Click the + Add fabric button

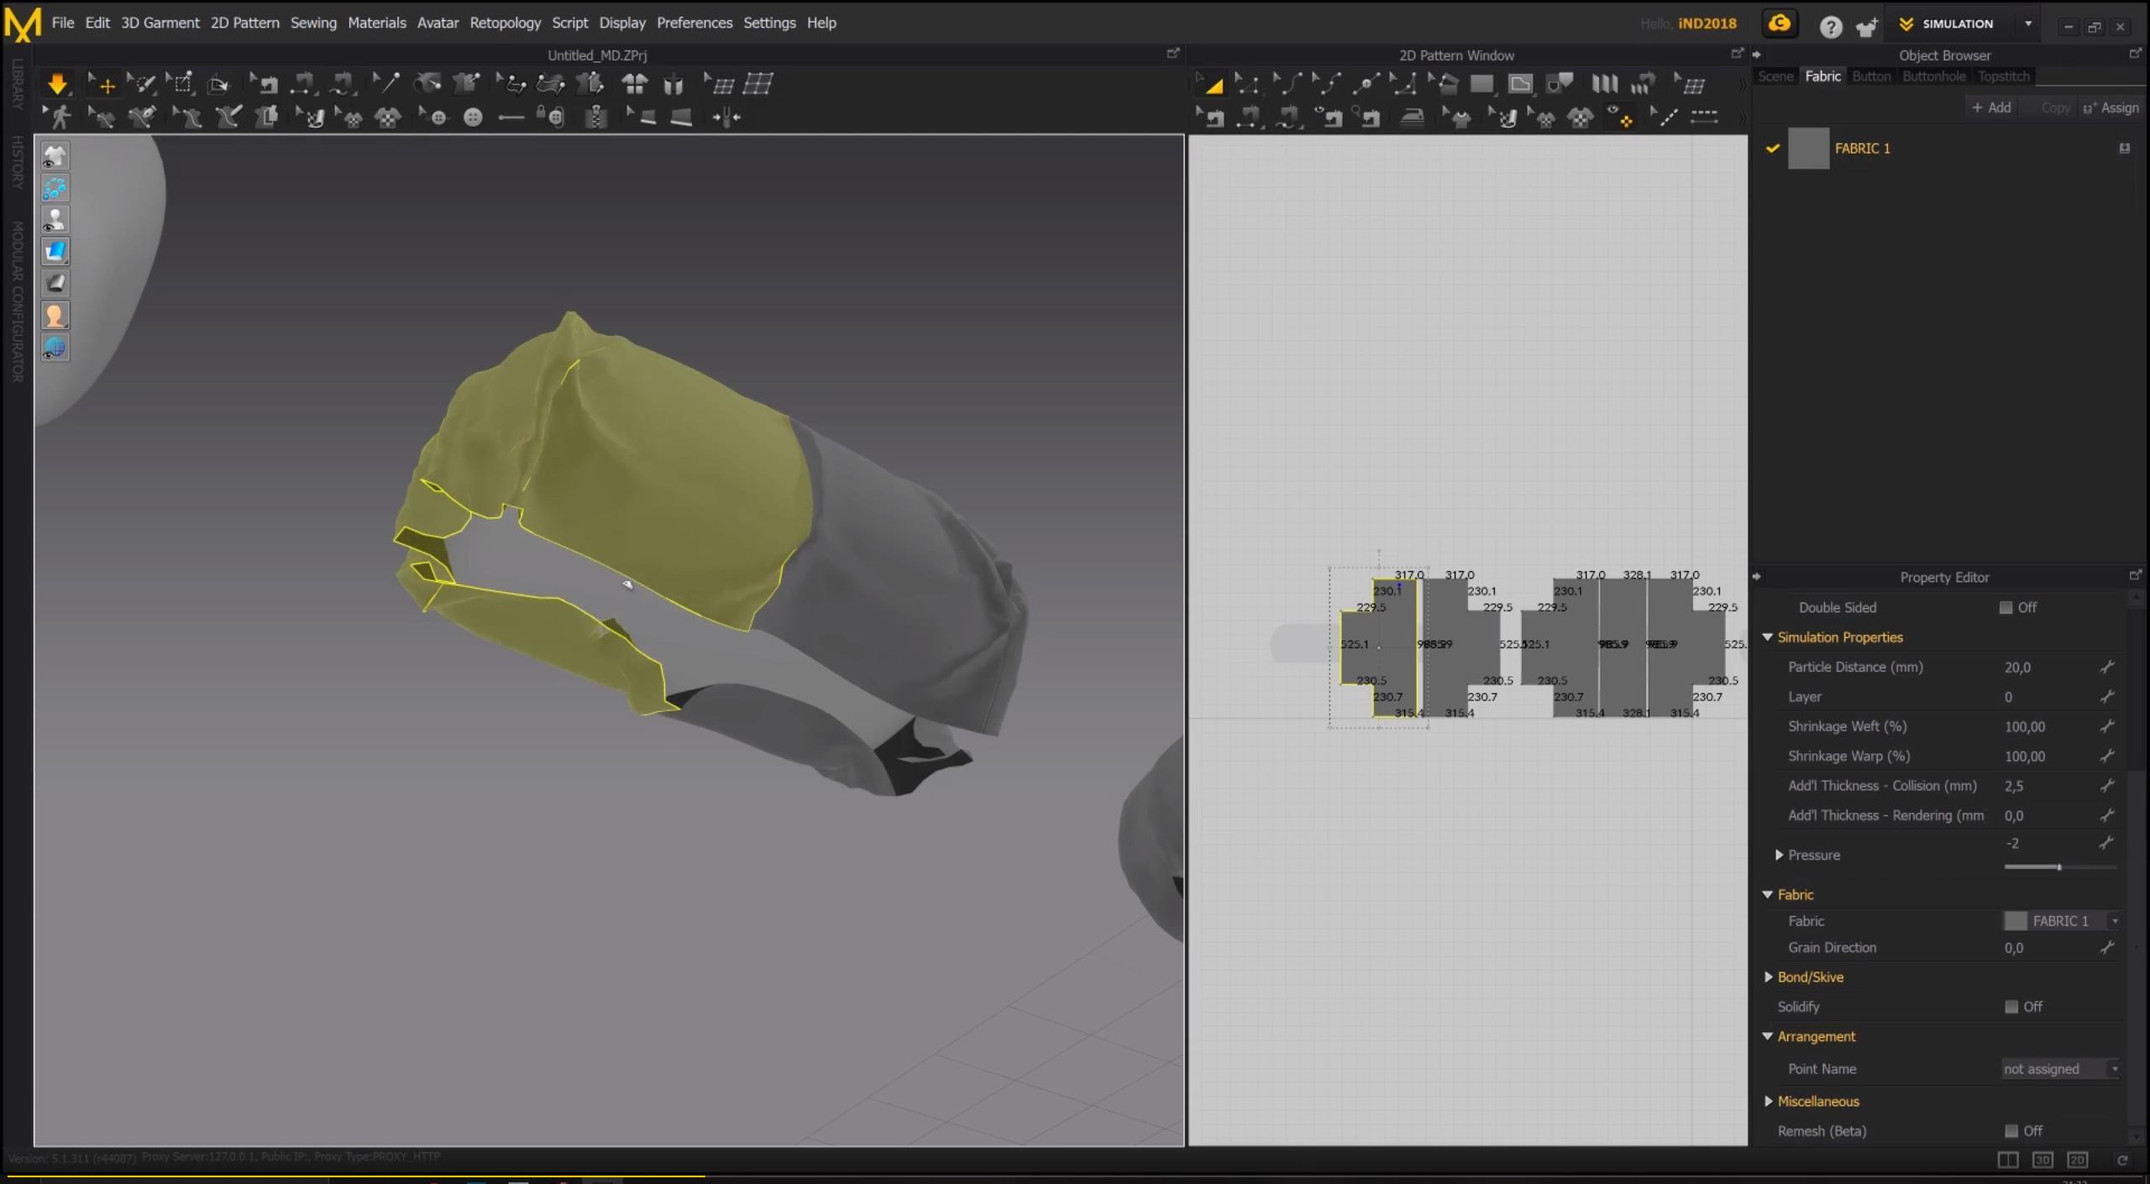pos(1991,108)
